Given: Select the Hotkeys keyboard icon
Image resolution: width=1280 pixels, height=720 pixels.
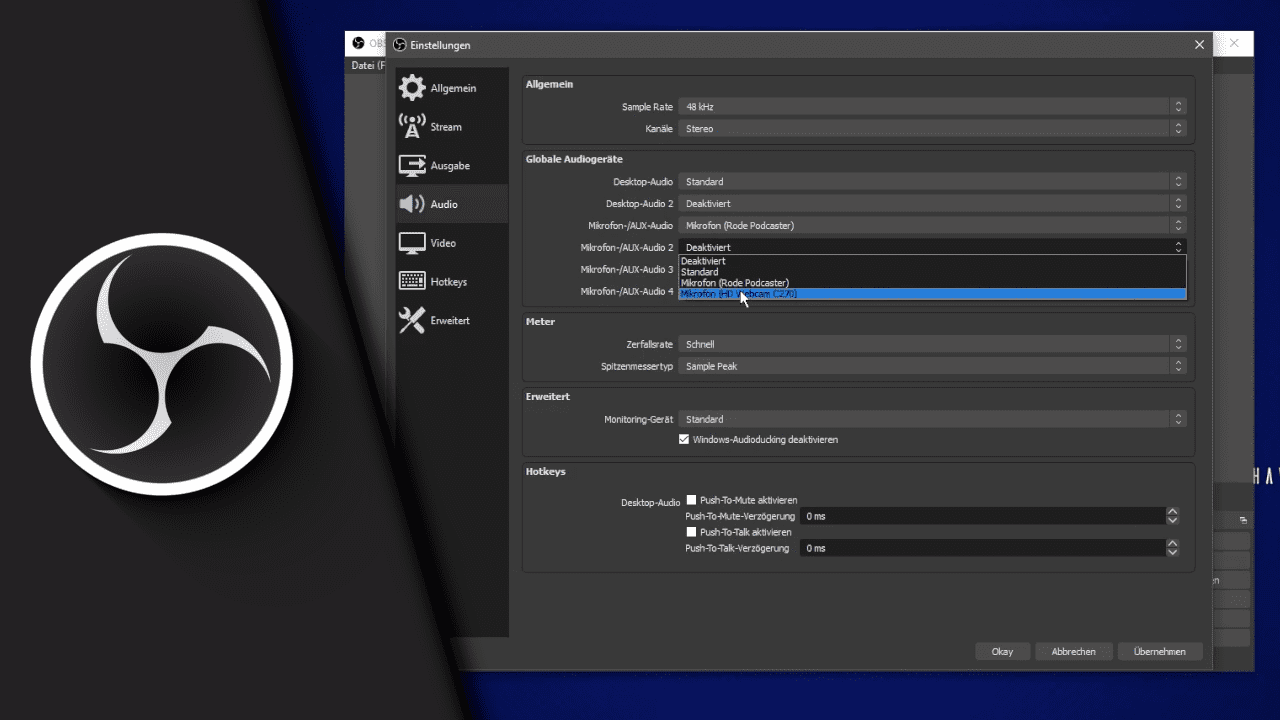Looking at the screenshot, I should [x=412, y=282].
